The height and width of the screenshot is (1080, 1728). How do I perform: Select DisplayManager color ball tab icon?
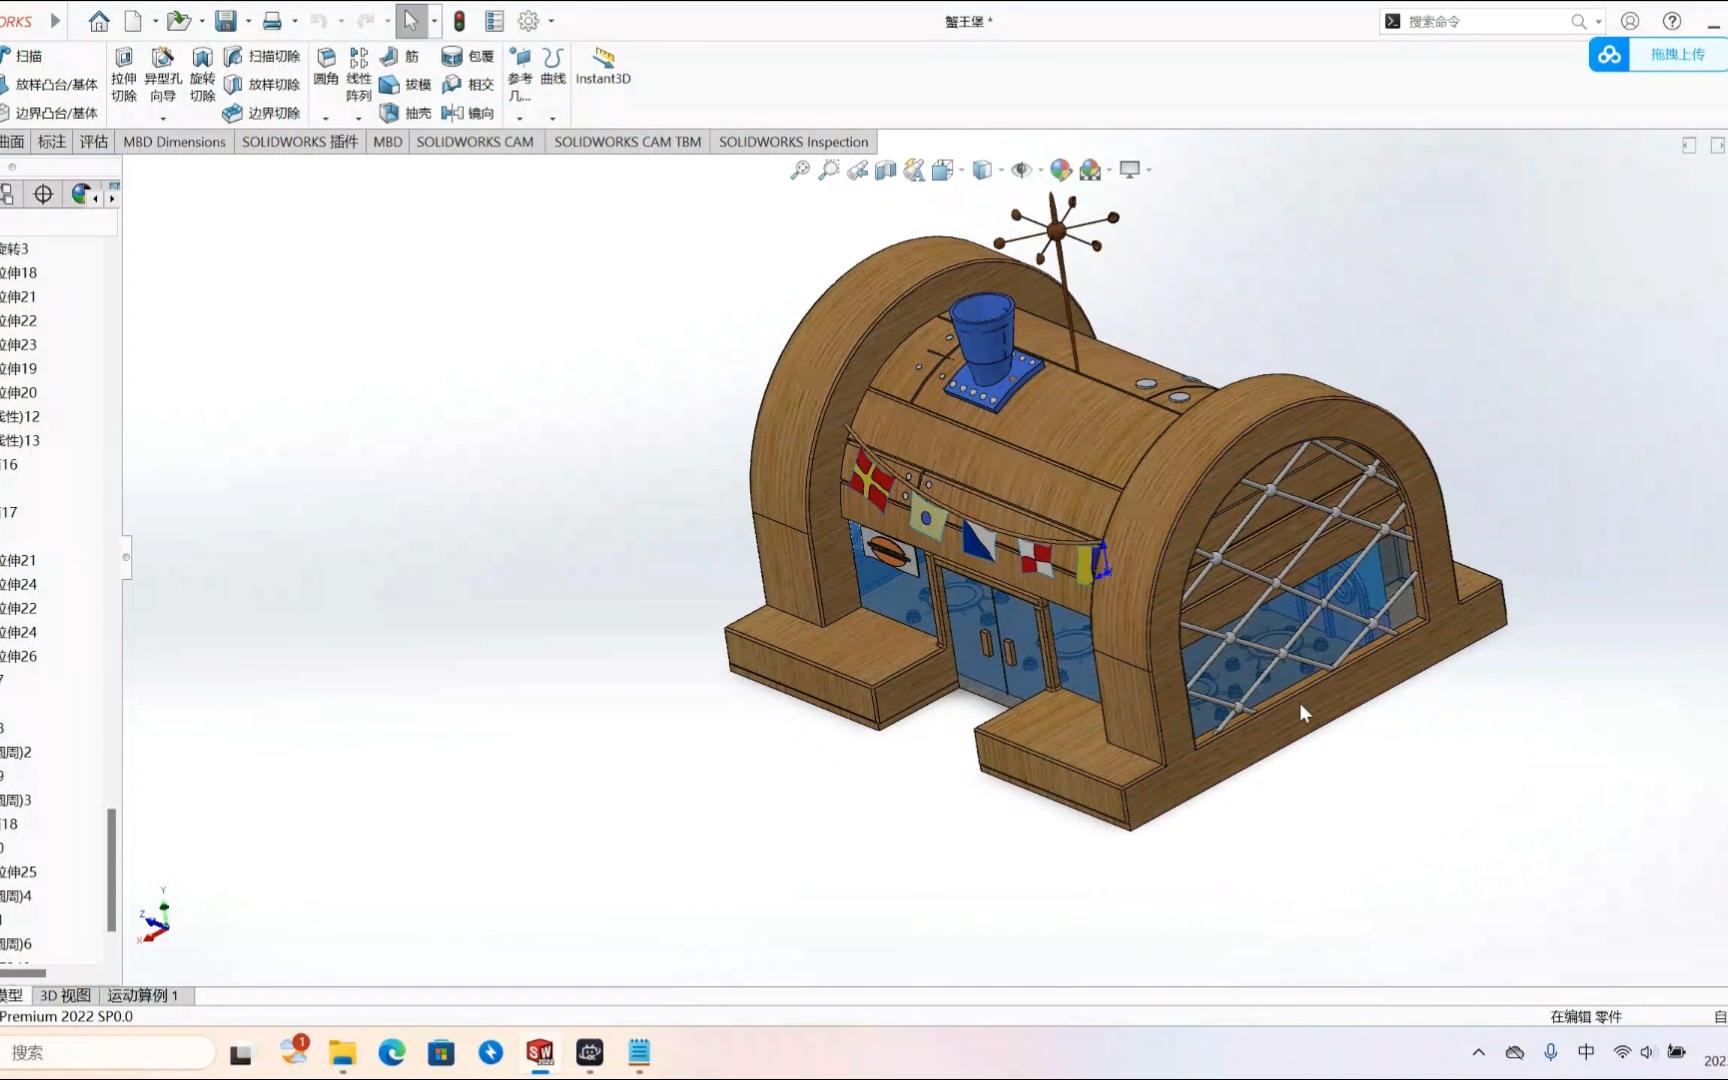point(82,194)
